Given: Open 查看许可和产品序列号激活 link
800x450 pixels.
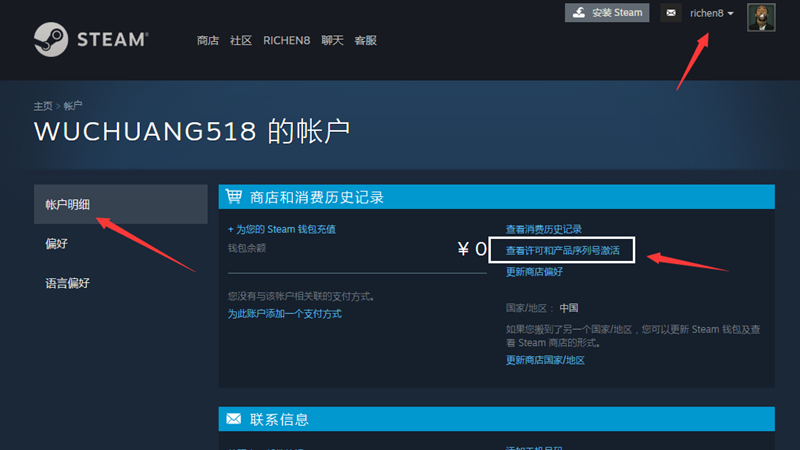Looking at the screenshot, I should [x=562, y=250].
